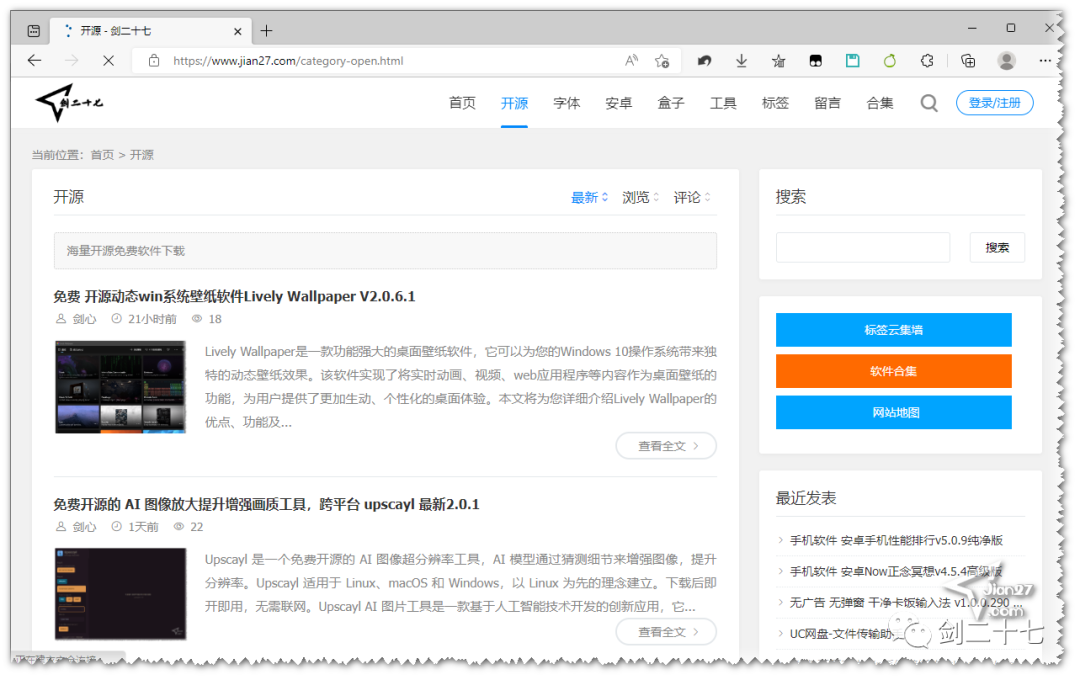Open the Extensions puzzle icon
The height and width of the screenshot is (680, 1080).
[x=927, y=61]
